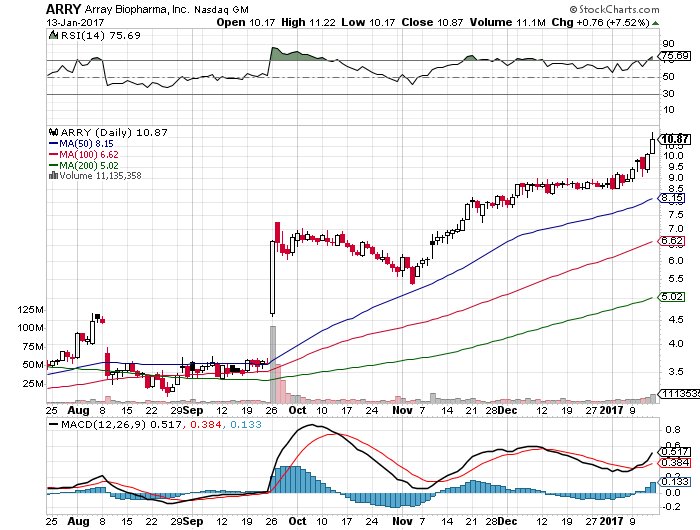Click 'Oct' on the price chart date axis
Screen dimensions: 700x530
pyautogui.click(x=297, y=410)
